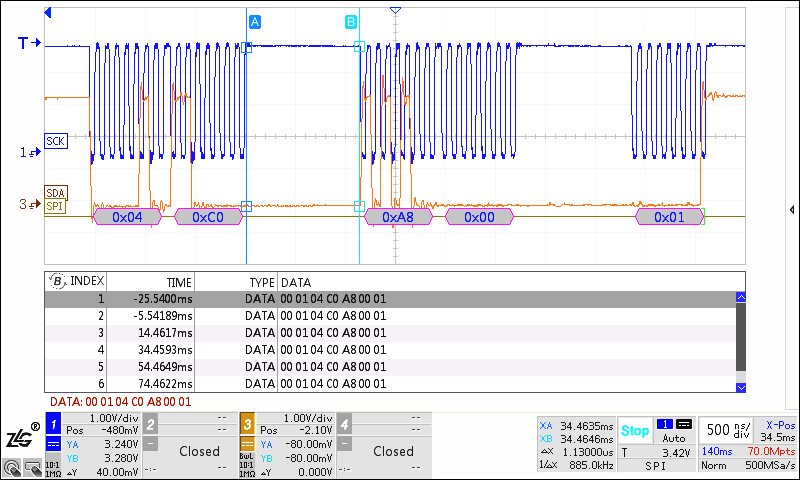Click the trigger level T arrow
800x480 pixels.
[29, 43]
